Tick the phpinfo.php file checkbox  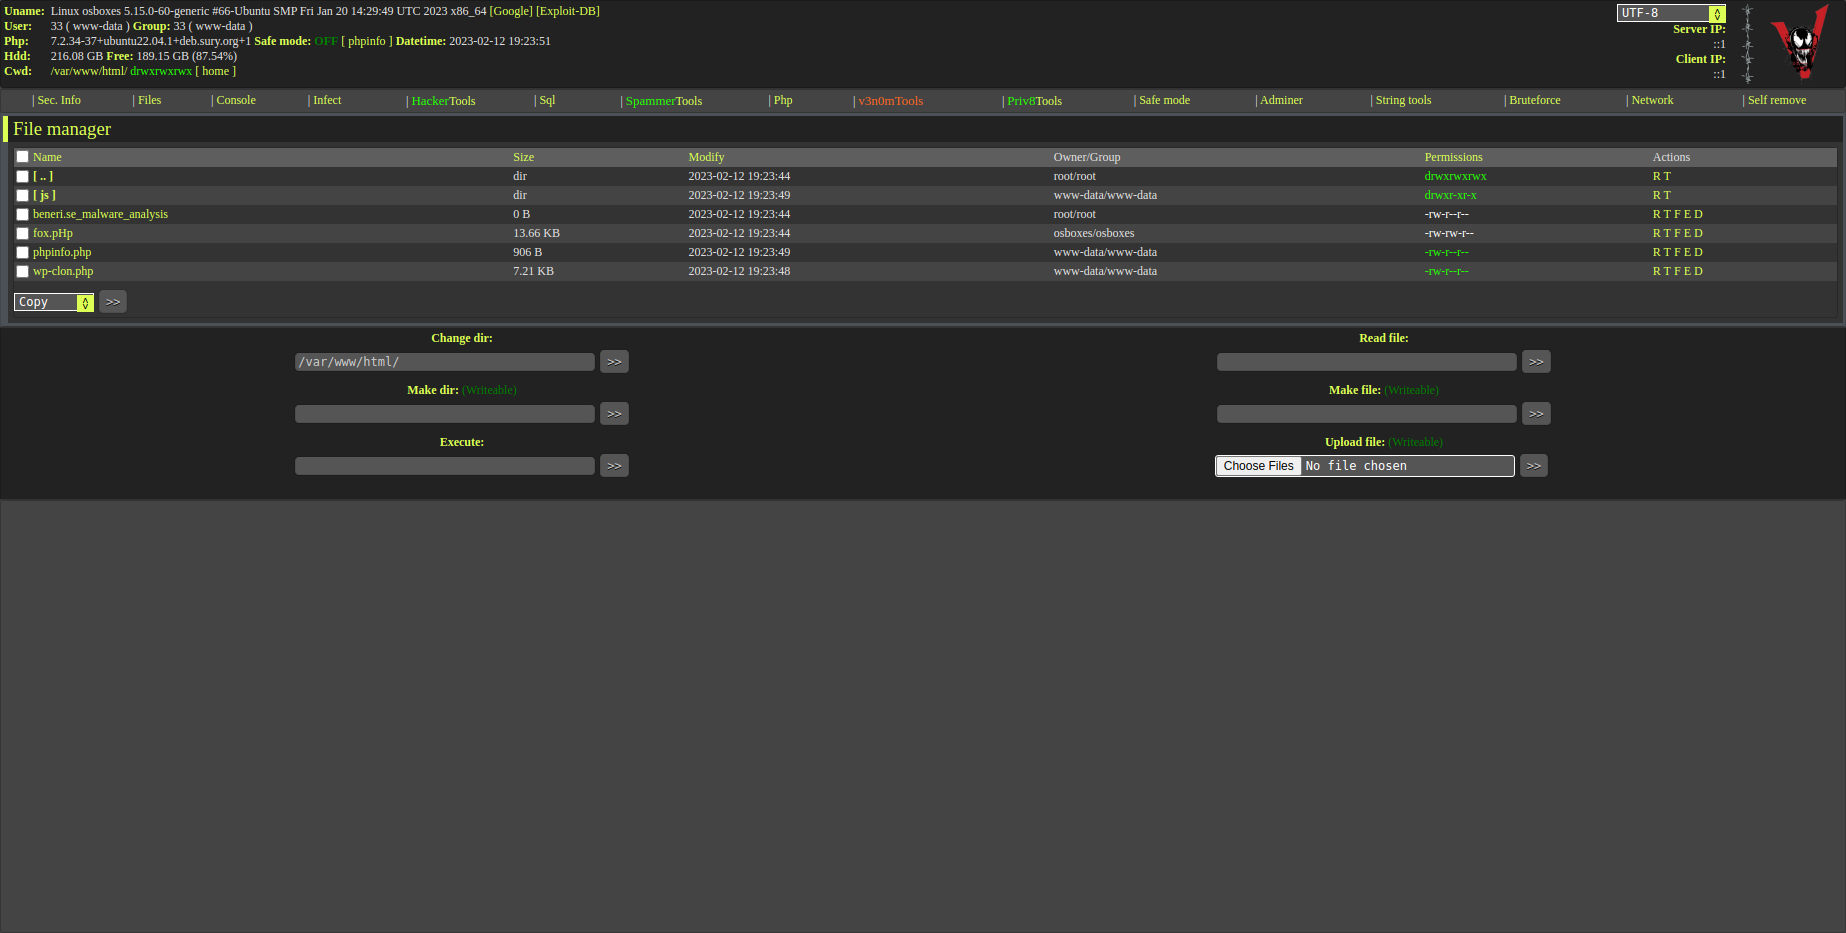(x=22, y=253)
